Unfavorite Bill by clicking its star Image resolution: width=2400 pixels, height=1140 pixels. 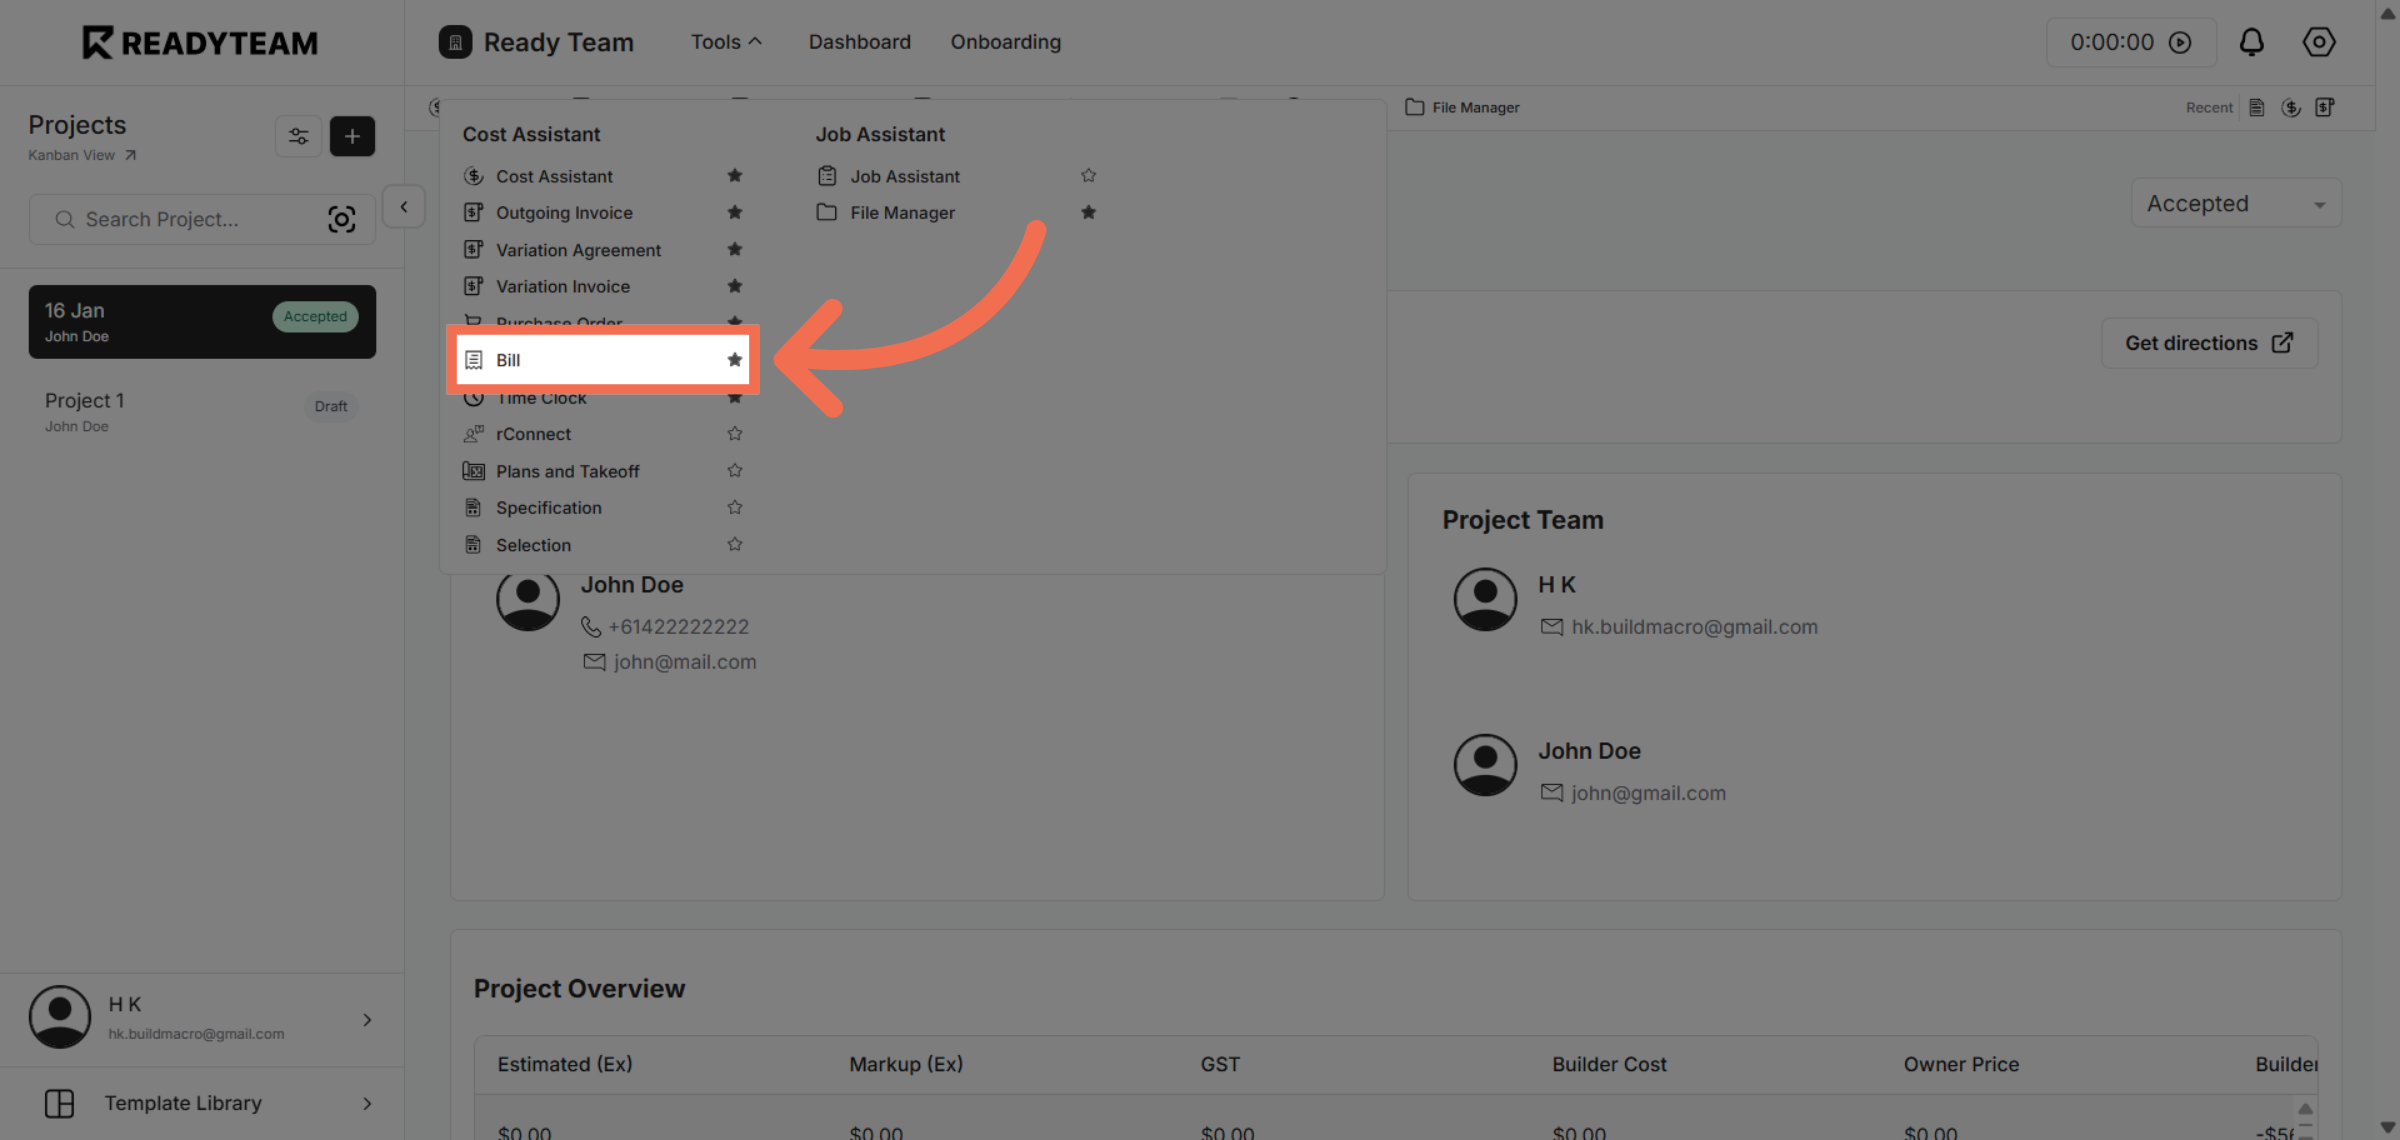pos(735,359)
